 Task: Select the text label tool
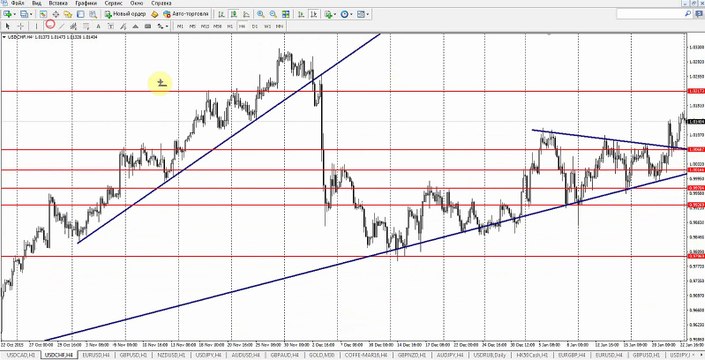[111, 26]
